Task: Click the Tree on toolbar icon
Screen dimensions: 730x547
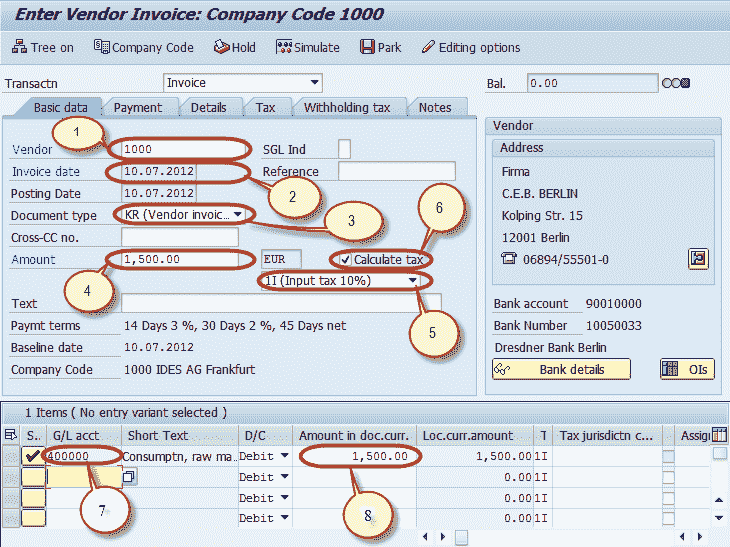Action: [19, 47]
